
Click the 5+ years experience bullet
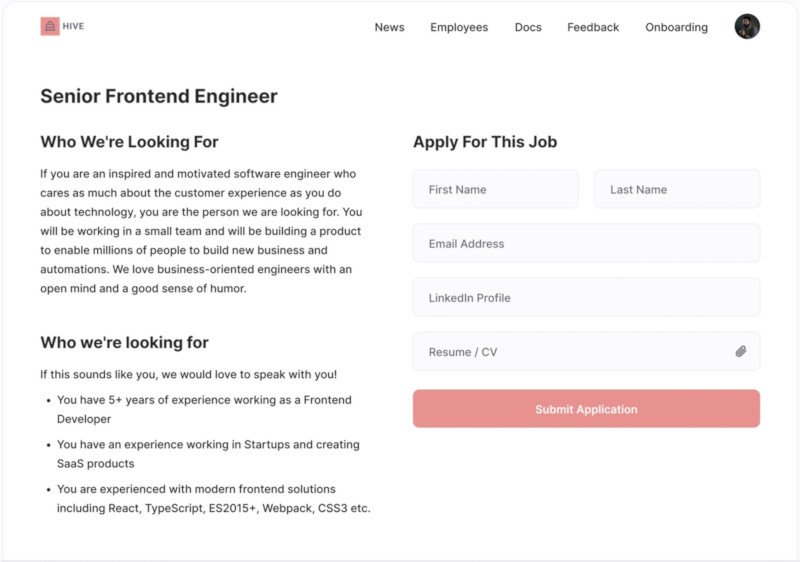point(204,409)
